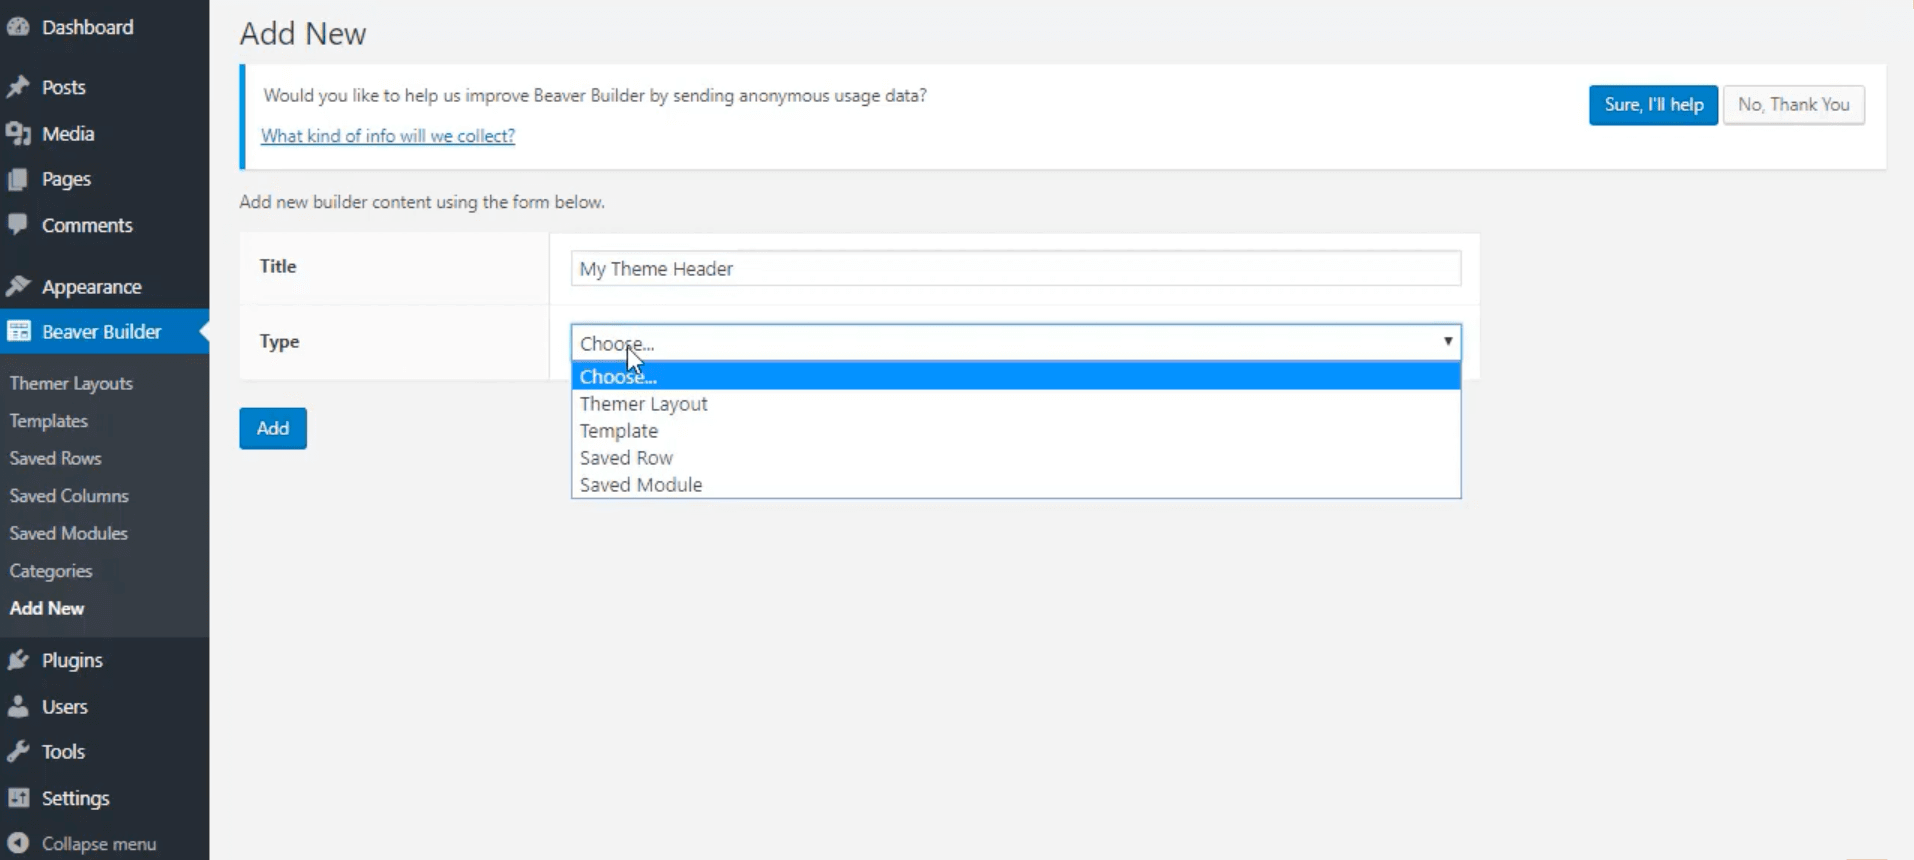The height and width of the screenshot is (860, 1914).
Task: Click the Dashboard gauge icon
Action: [18, 27]
